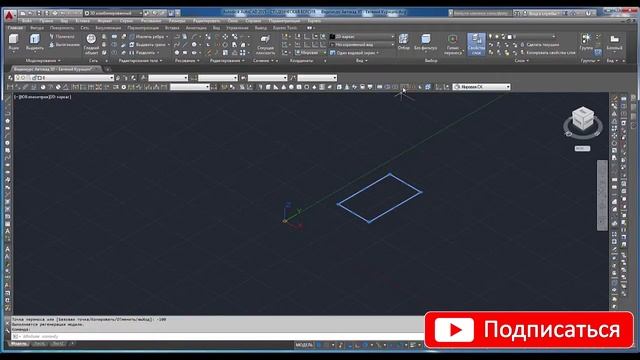Toggle snap mode in status bar

pos(327,345)
